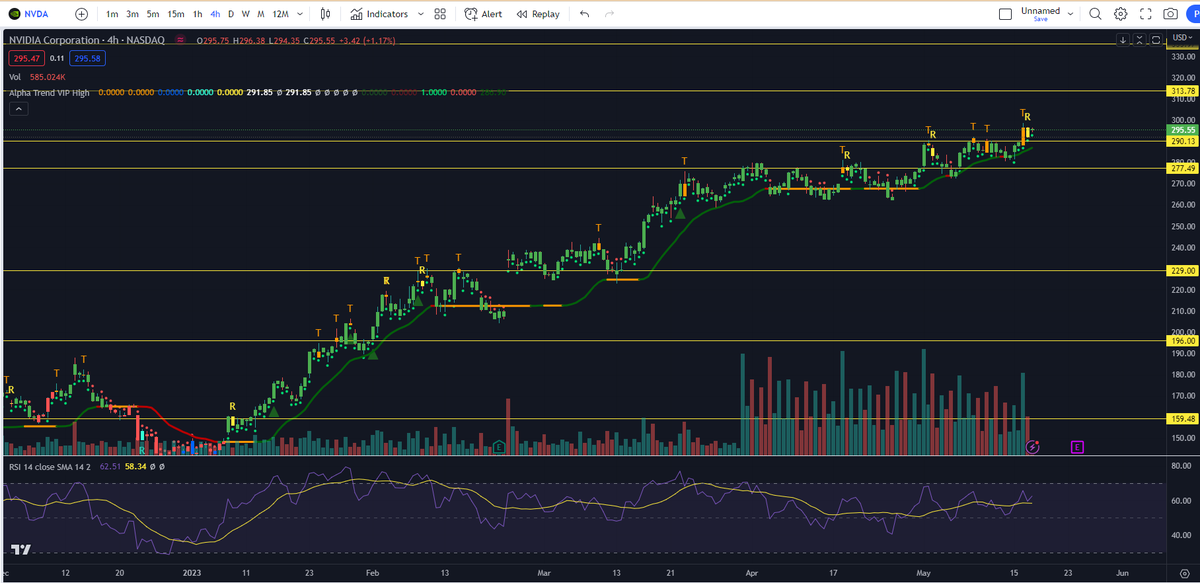Open the blue user profile avatar
The height and width of the screenshot is (583, 1200).
1195,14
